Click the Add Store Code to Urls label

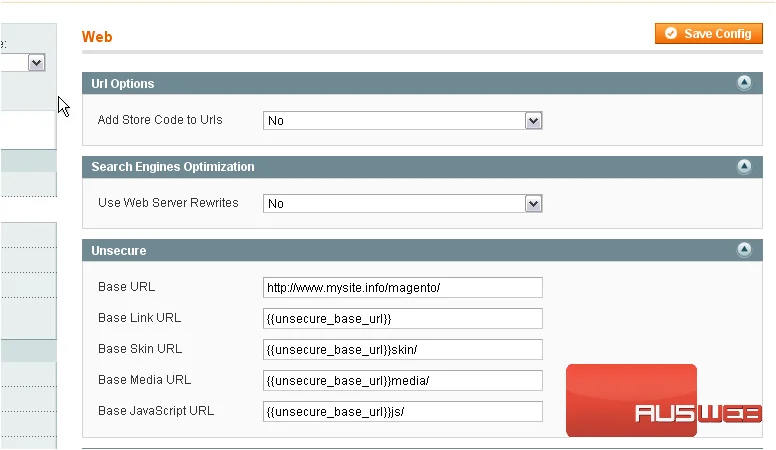160,120
